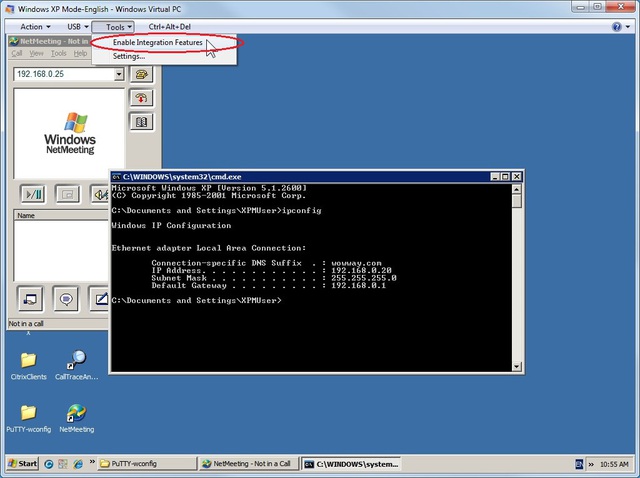Click the Start/Stop Video play-pause button
The width and height of the screenshot is (640, 478).
pos(33,194)
